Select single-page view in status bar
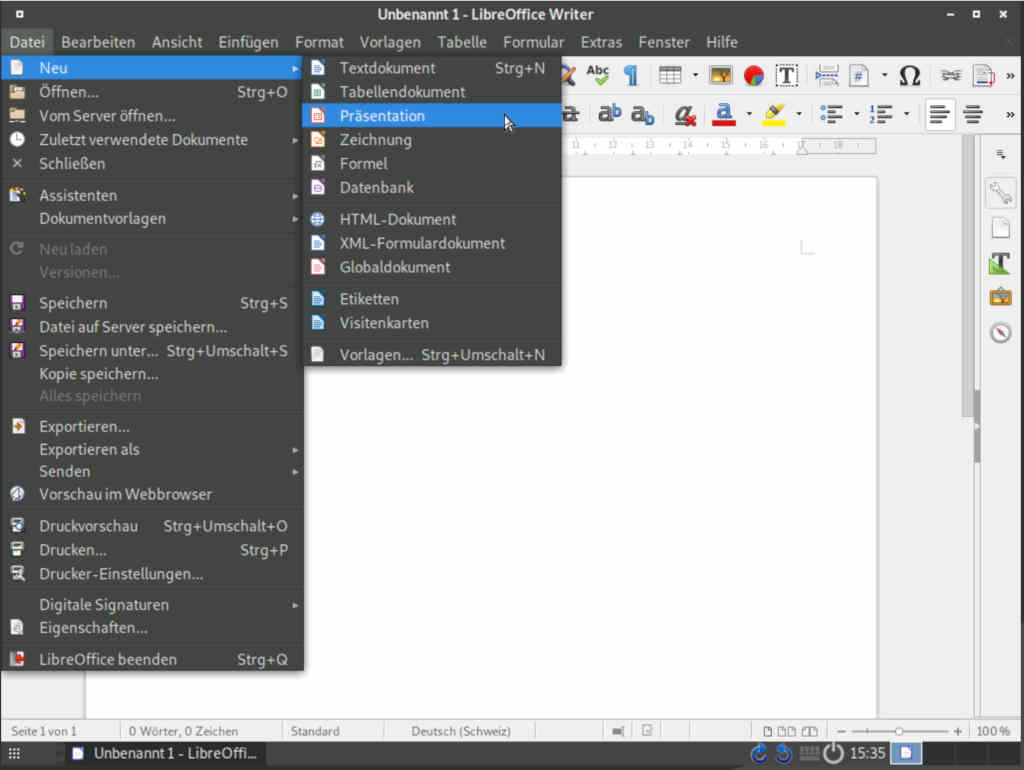The width and height of the screenshot is (1024, 770). (x=767, y=731)
